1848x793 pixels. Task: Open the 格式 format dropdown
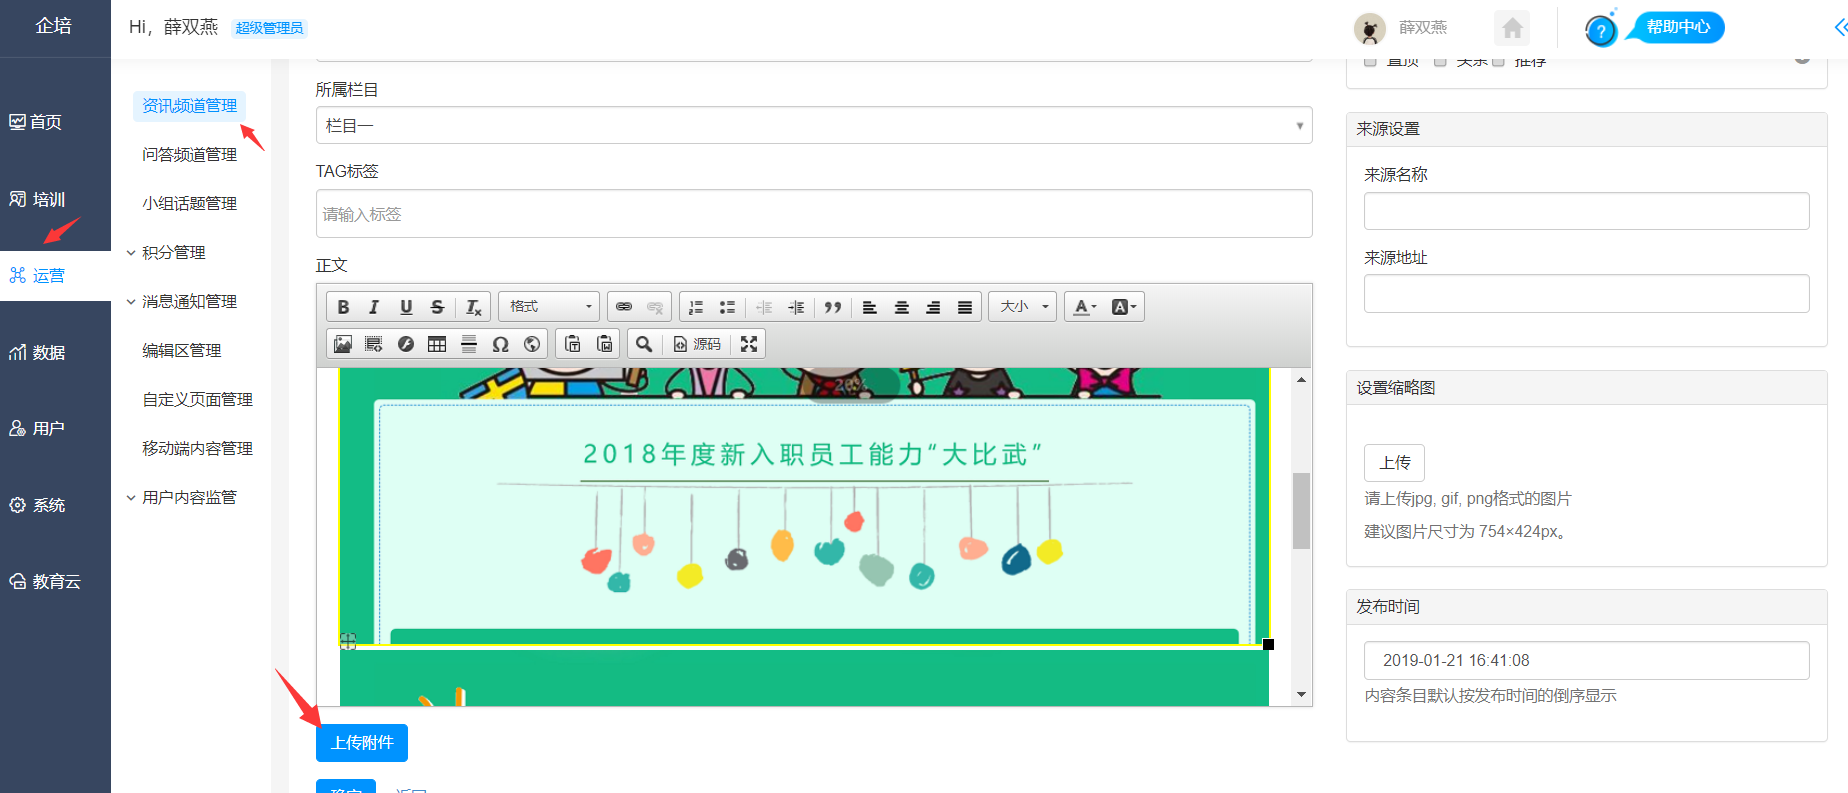(549, 307)
